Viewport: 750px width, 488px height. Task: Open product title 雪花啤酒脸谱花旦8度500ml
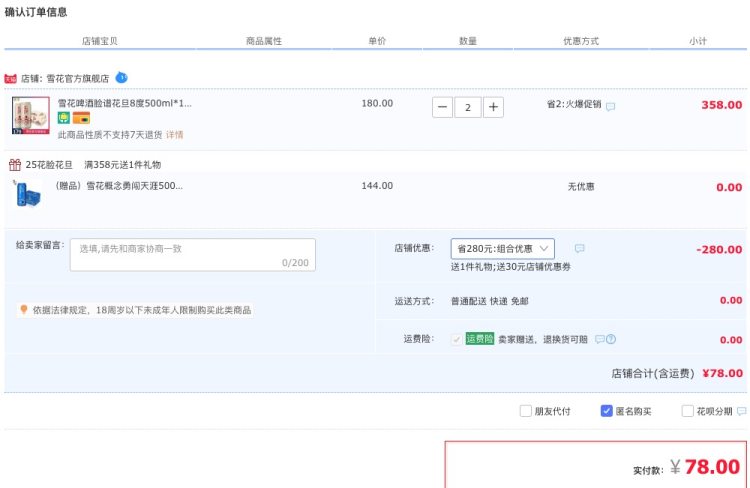125,103
